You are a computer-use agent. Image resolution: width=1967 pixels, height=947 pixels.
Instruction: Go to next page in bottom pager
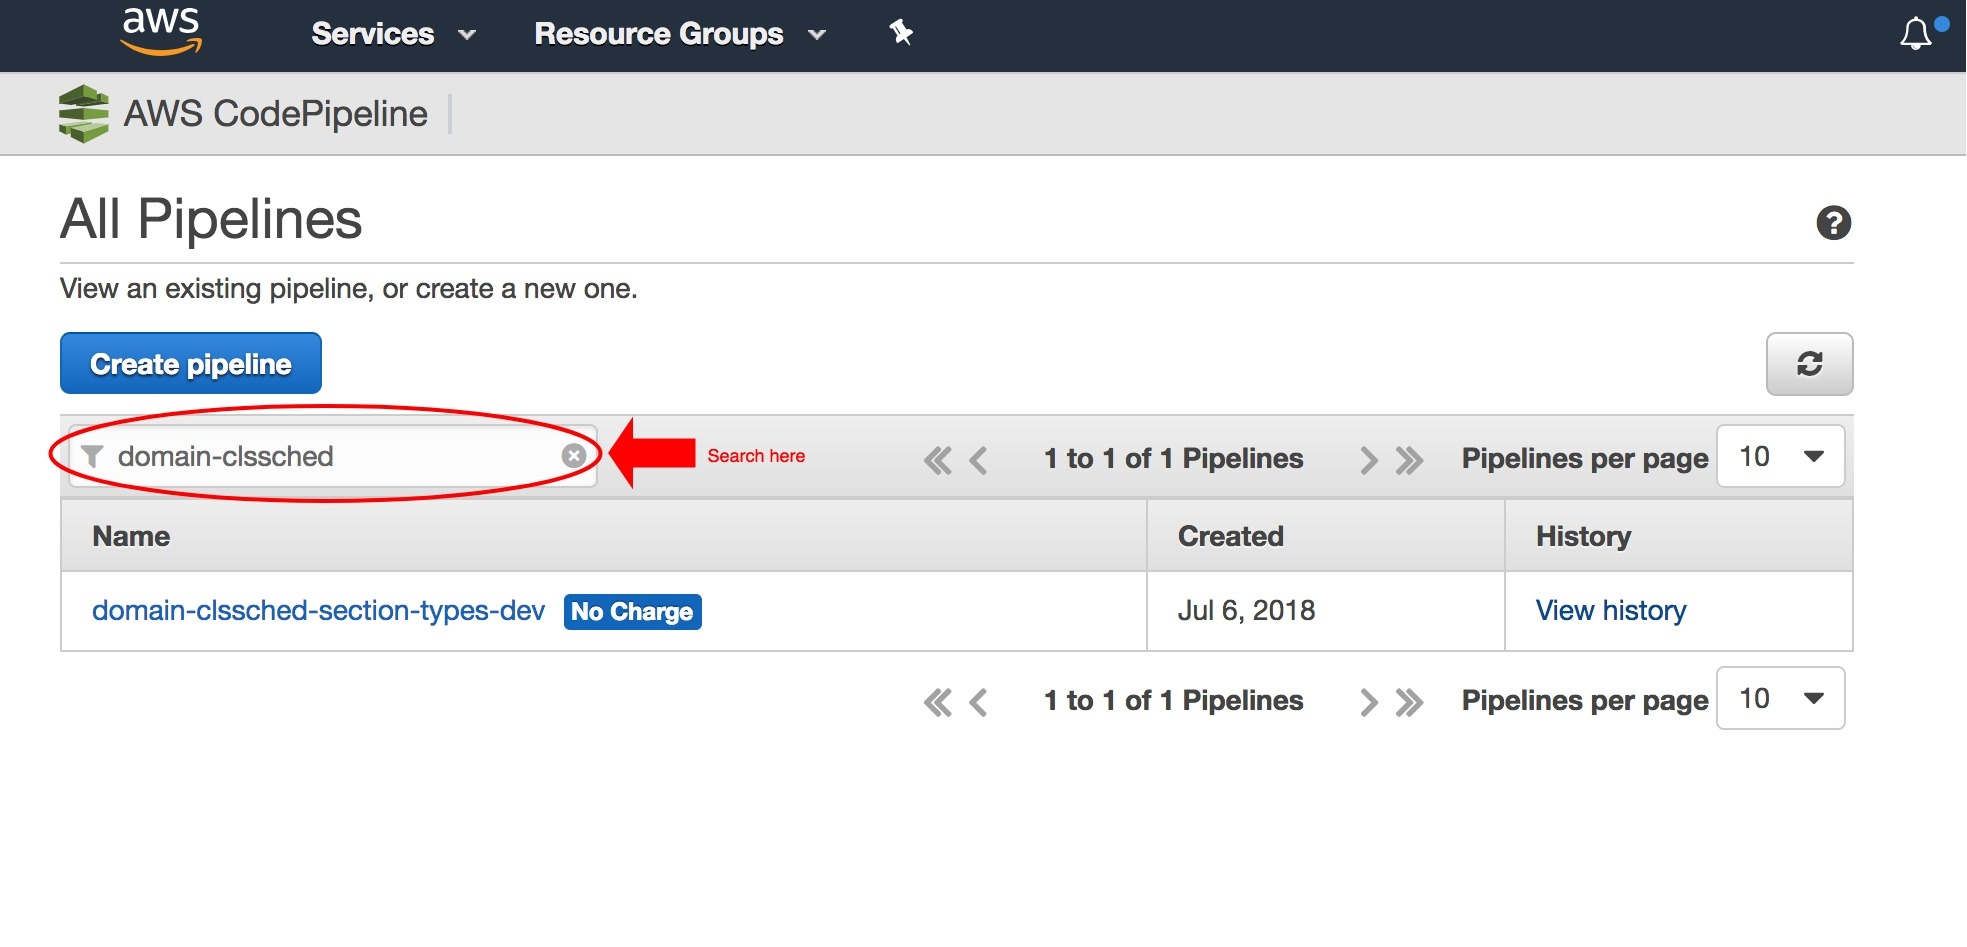coord(1369,702)
